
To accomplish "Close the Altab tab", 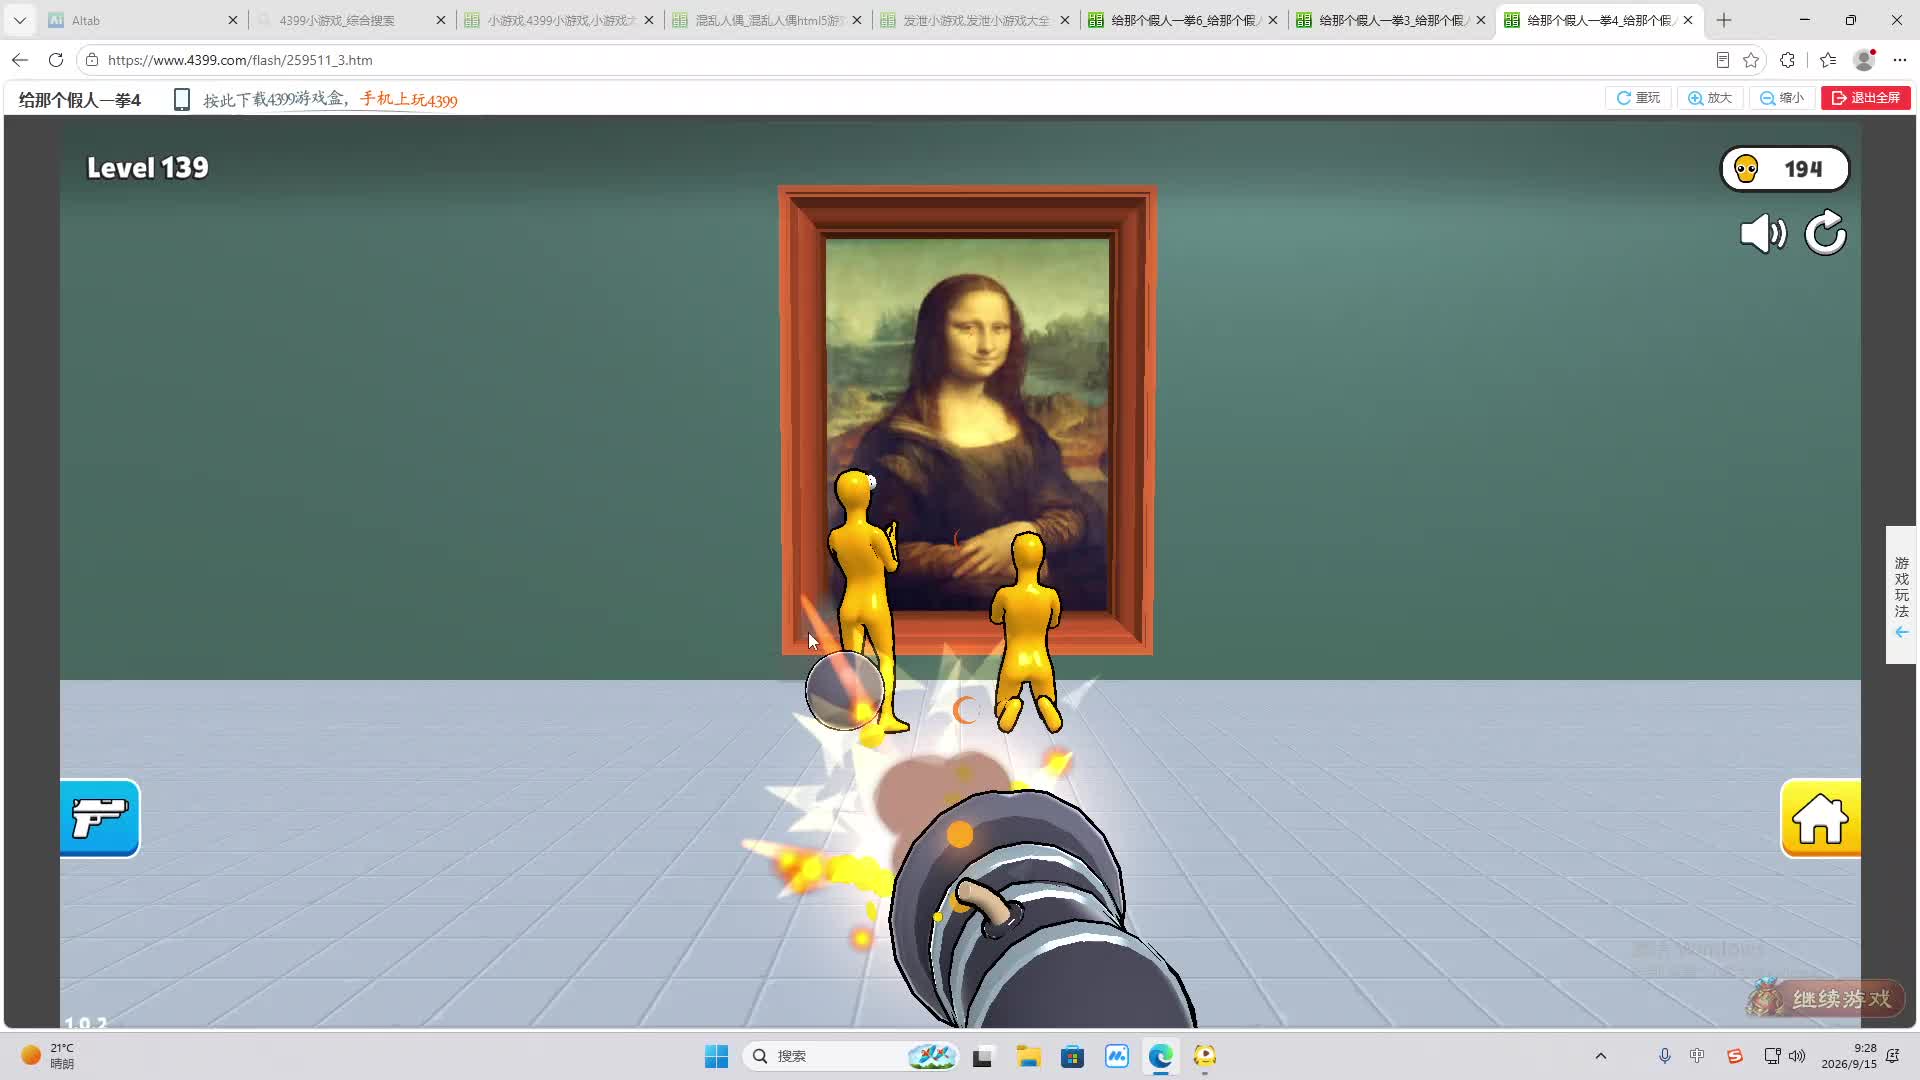I will 232,20.
